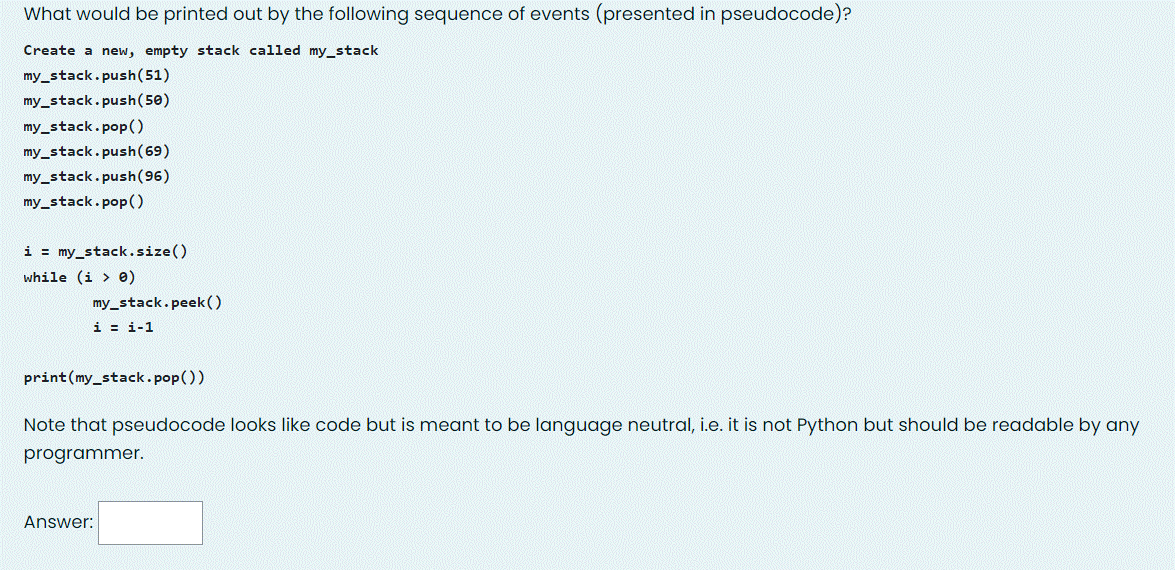The image size is (1175, 570).
Task: Click '(presented in pseudocode)?' in the question
Action: click(x=723, y=16)
